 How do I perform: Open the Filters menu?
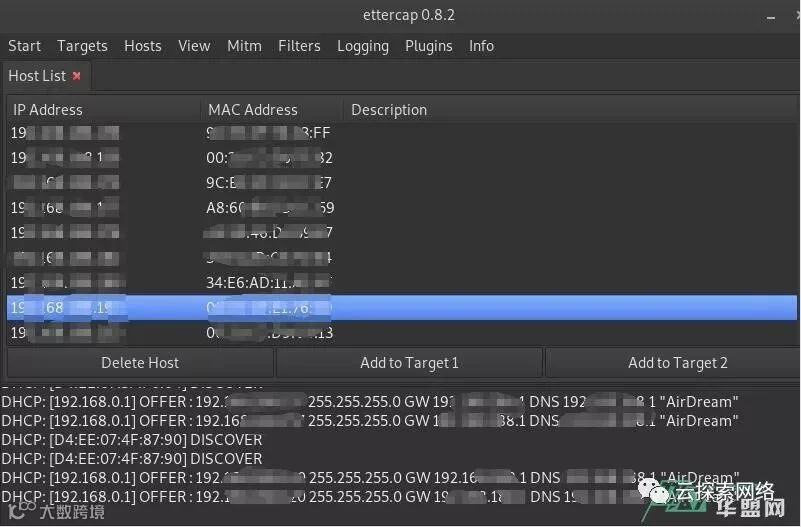(299, 46)
